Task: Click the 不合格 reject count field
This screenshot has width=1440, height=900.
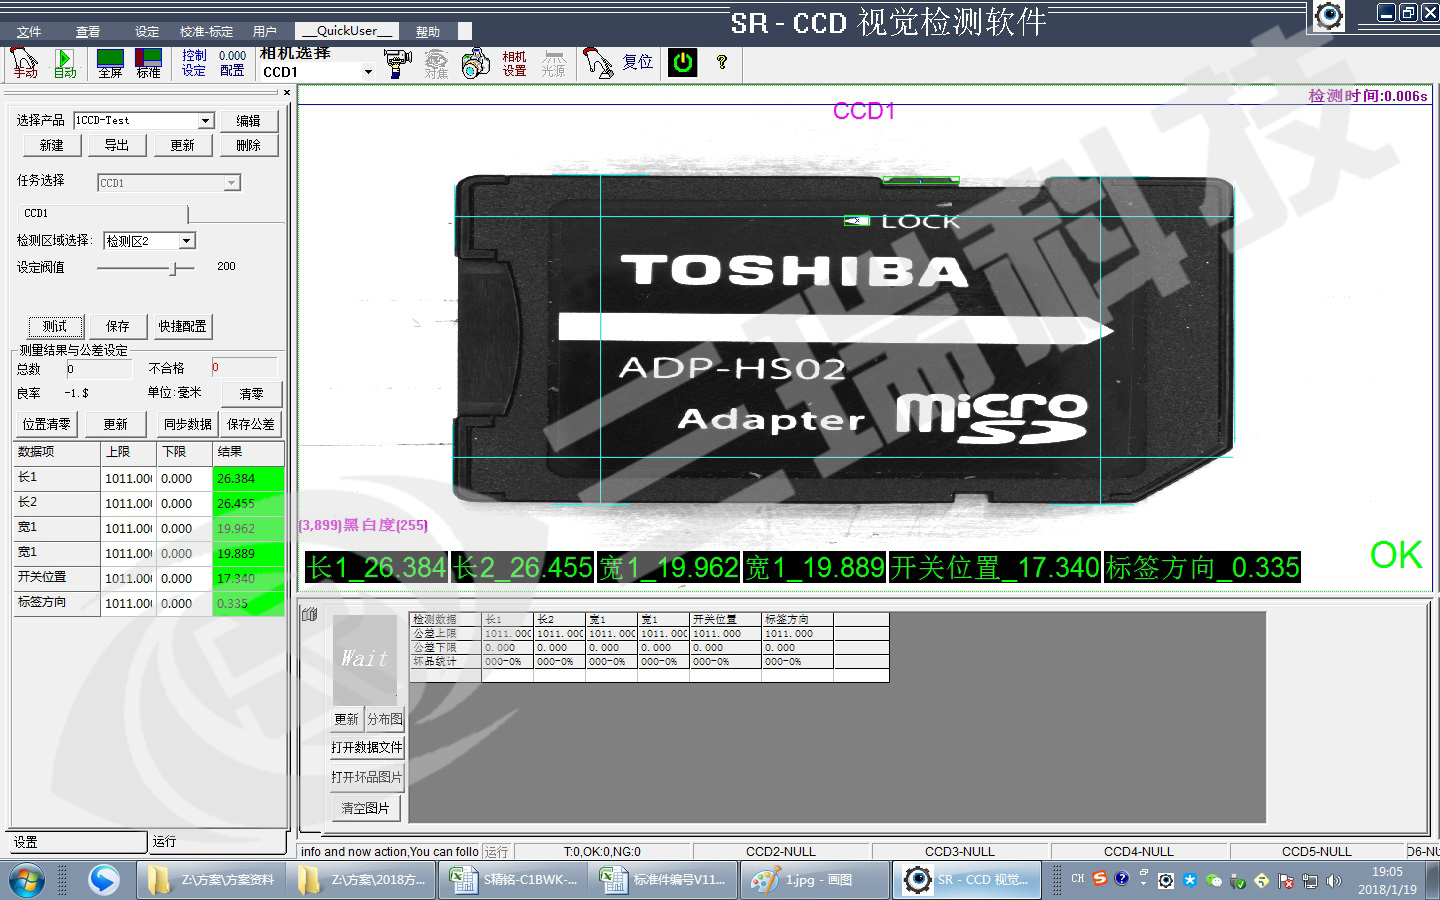Action: pyautogui.click(x=244, y=367)
